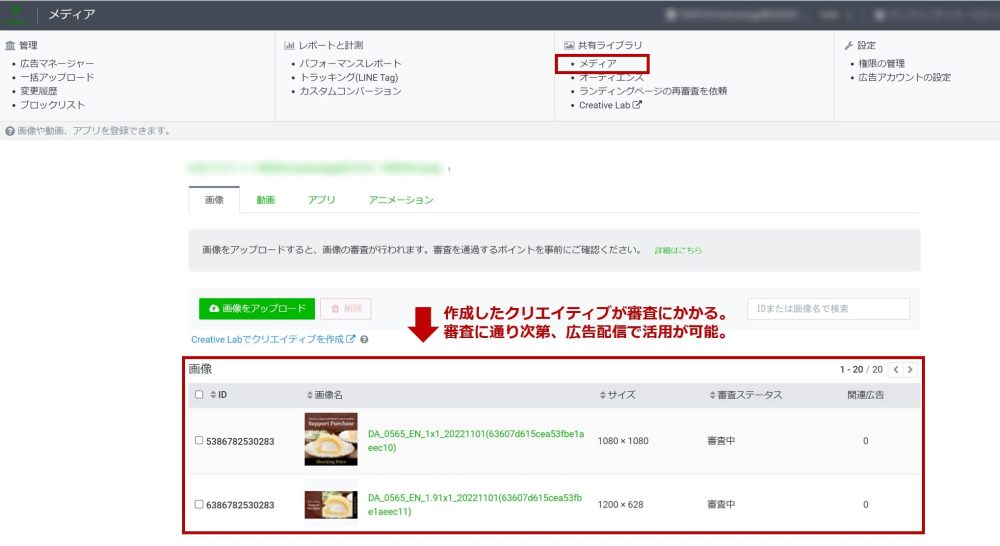This screenshot has height=546, width=1000.
Task: Open 変更履歴 menu item
Action: click(38, 91)
